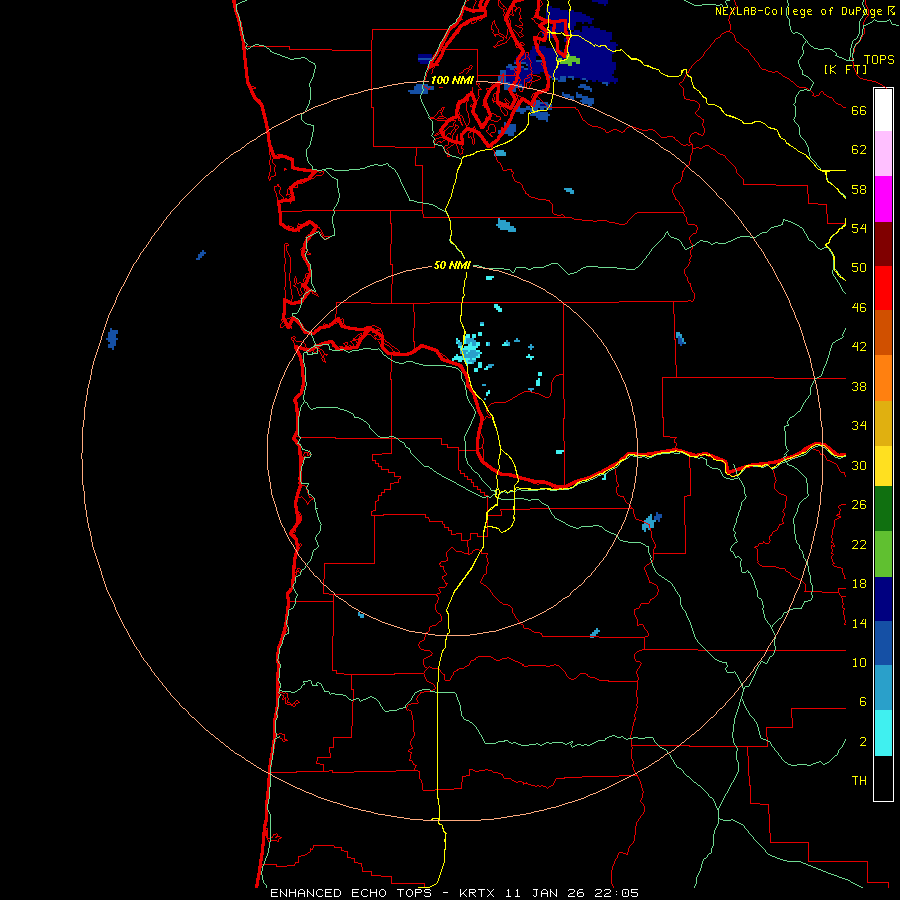Screen dimensions: 900x900
Task: Click the black TH threshold swatch
Action: (883, 778)
